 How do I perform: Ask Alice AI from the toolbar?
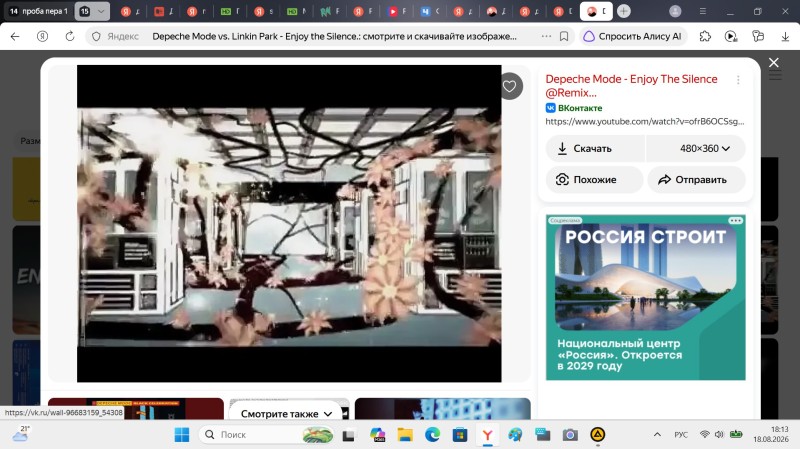(633, 36)
